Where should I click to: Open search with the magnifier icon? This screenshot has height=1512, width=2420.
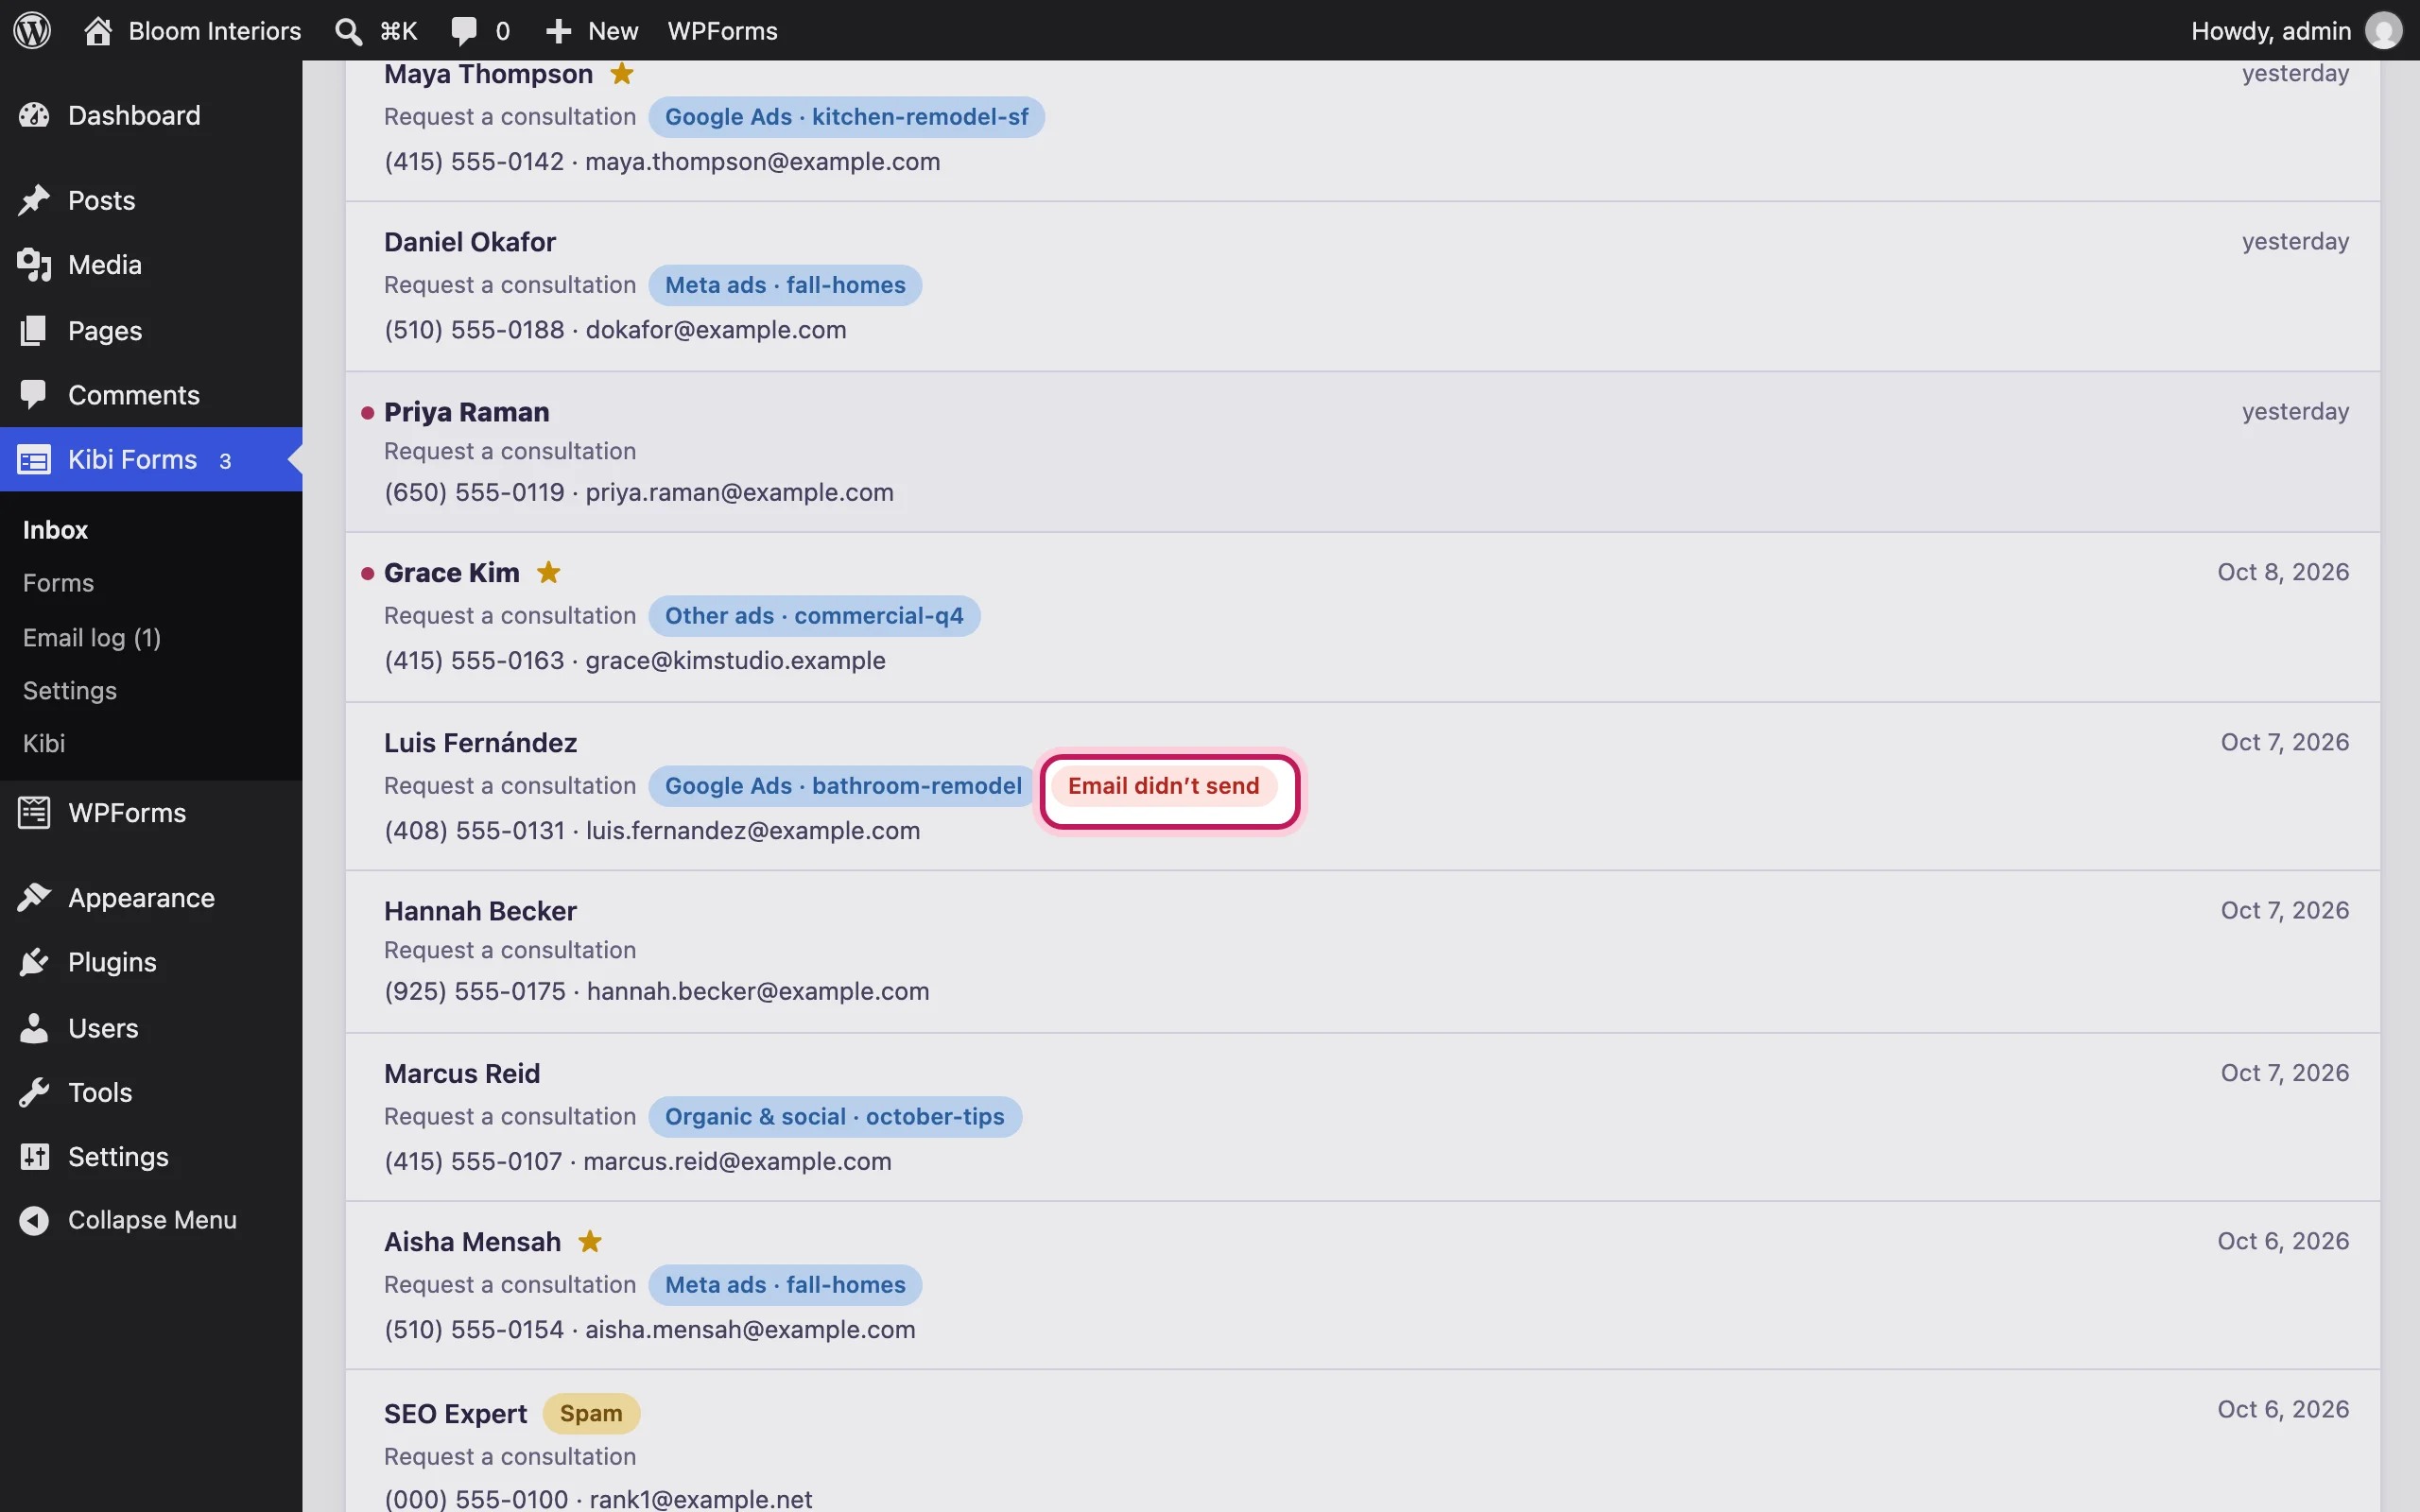[348, 31]
